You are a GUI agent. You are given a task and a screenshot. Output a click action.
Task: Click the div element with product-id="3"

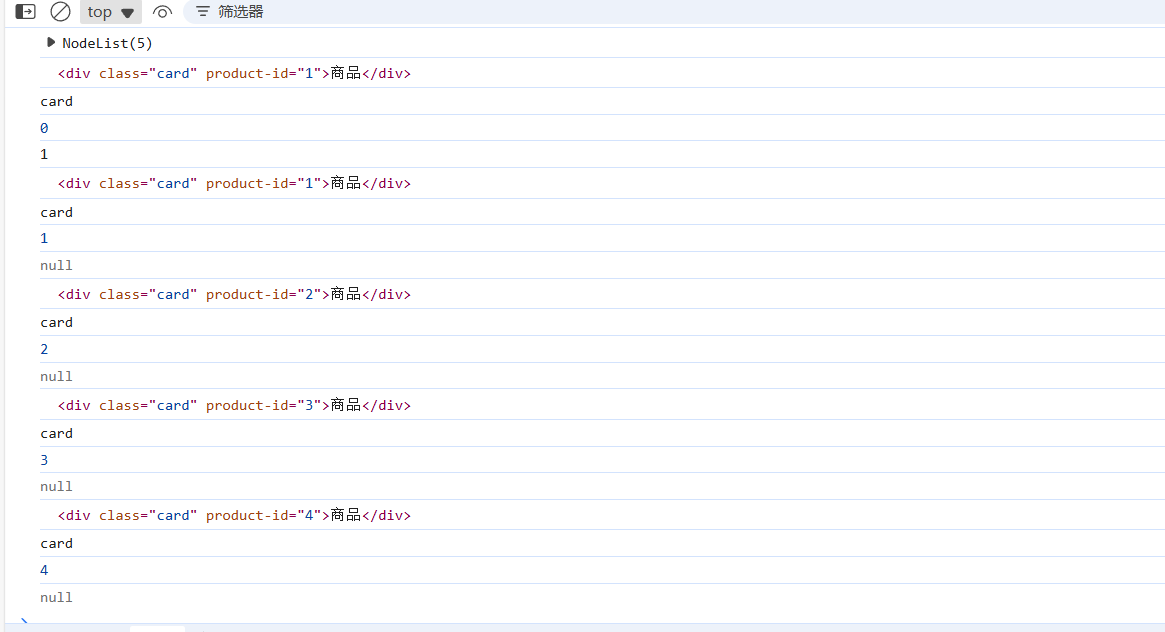(234, 405)
